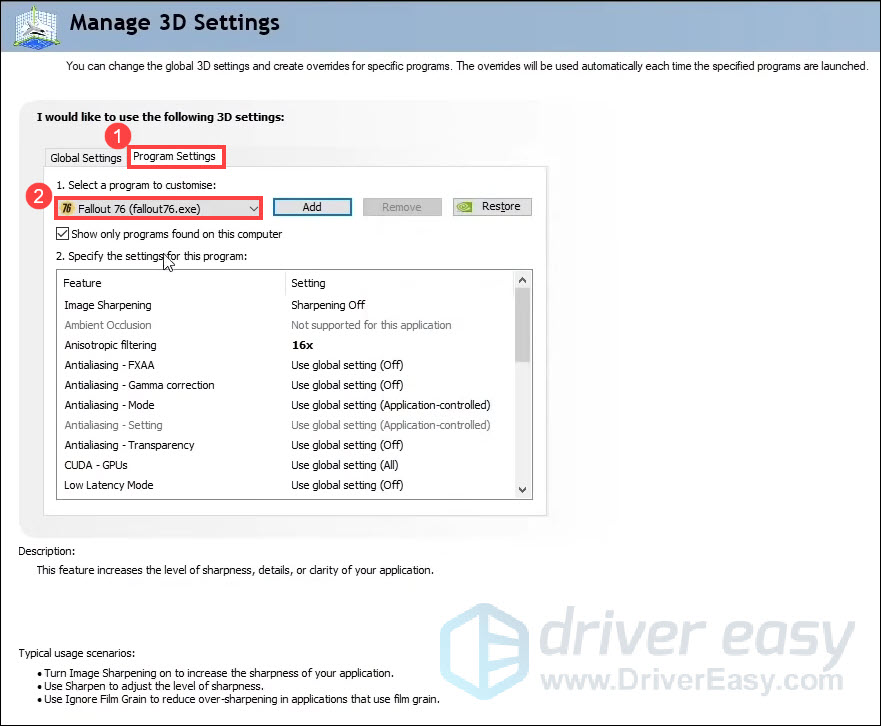Switch to the Program Settings tab
The width and height of the screenshot is (881, 726).
tap(176, 156)
